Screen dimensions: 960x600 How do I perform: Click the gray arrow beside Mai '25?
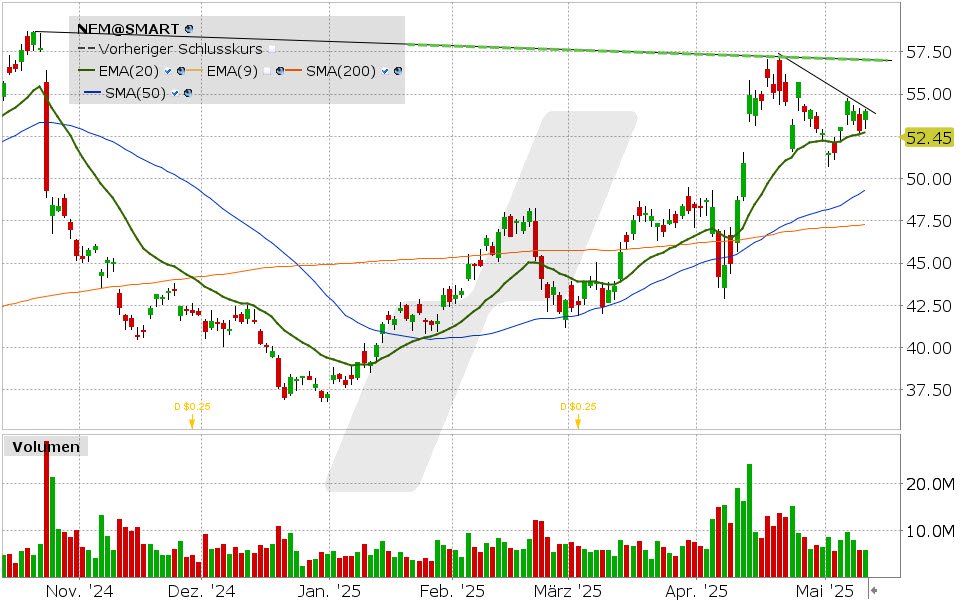pyautogui.click(x=874, y=590)
